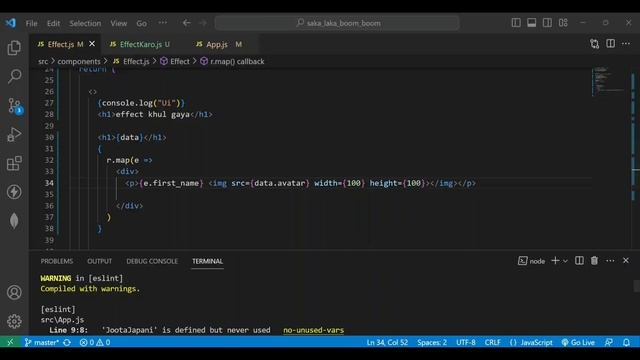Viewport: 640px width, 360px height.
Task: Open the Go menu
Action: (x=141, y=23)
